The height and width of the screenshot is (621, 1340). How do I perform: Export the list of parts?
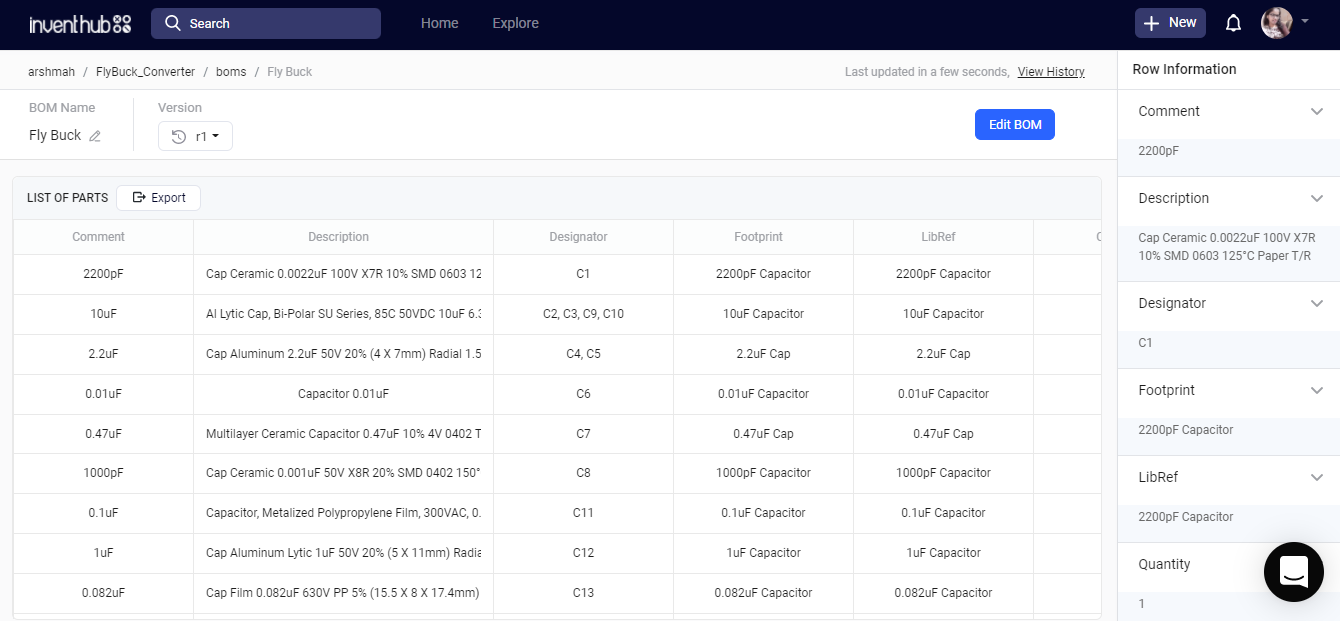[x=158, y=198]
